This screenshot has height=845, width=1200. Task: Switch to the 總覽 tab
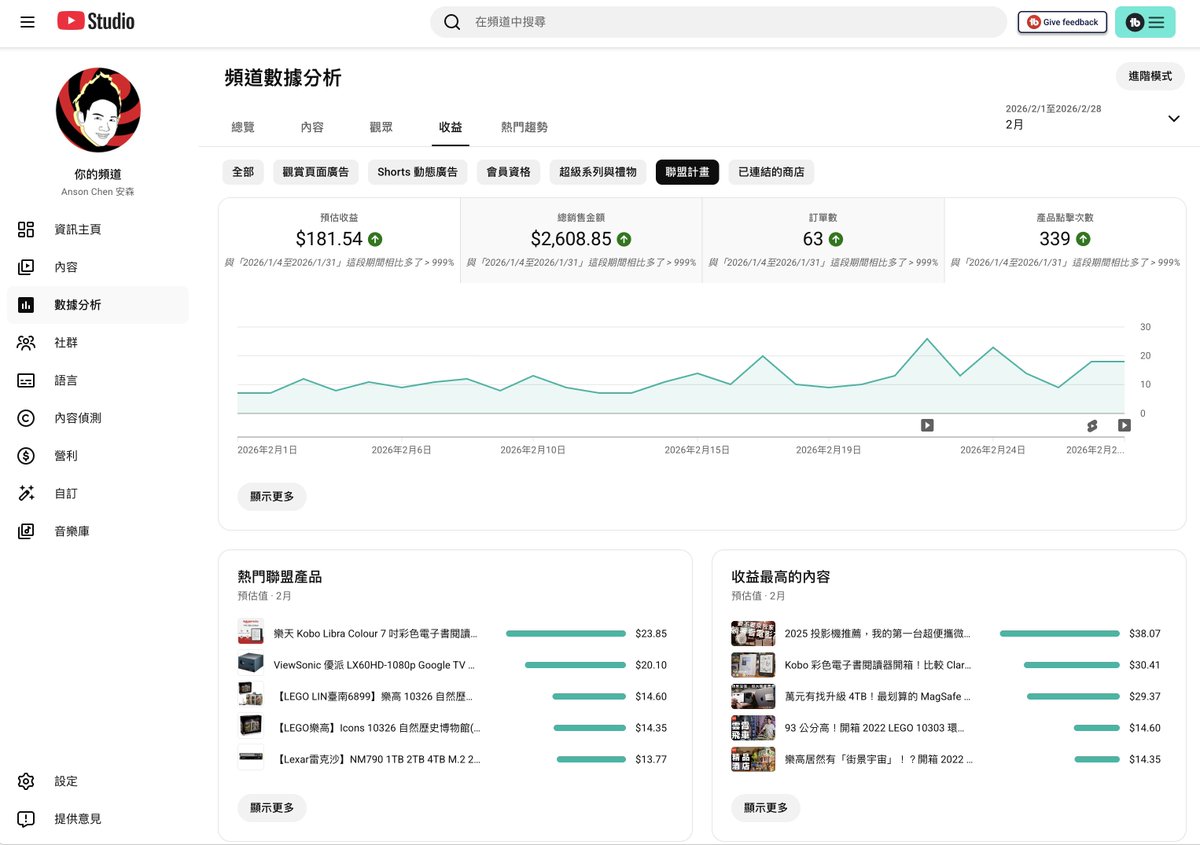243,128
